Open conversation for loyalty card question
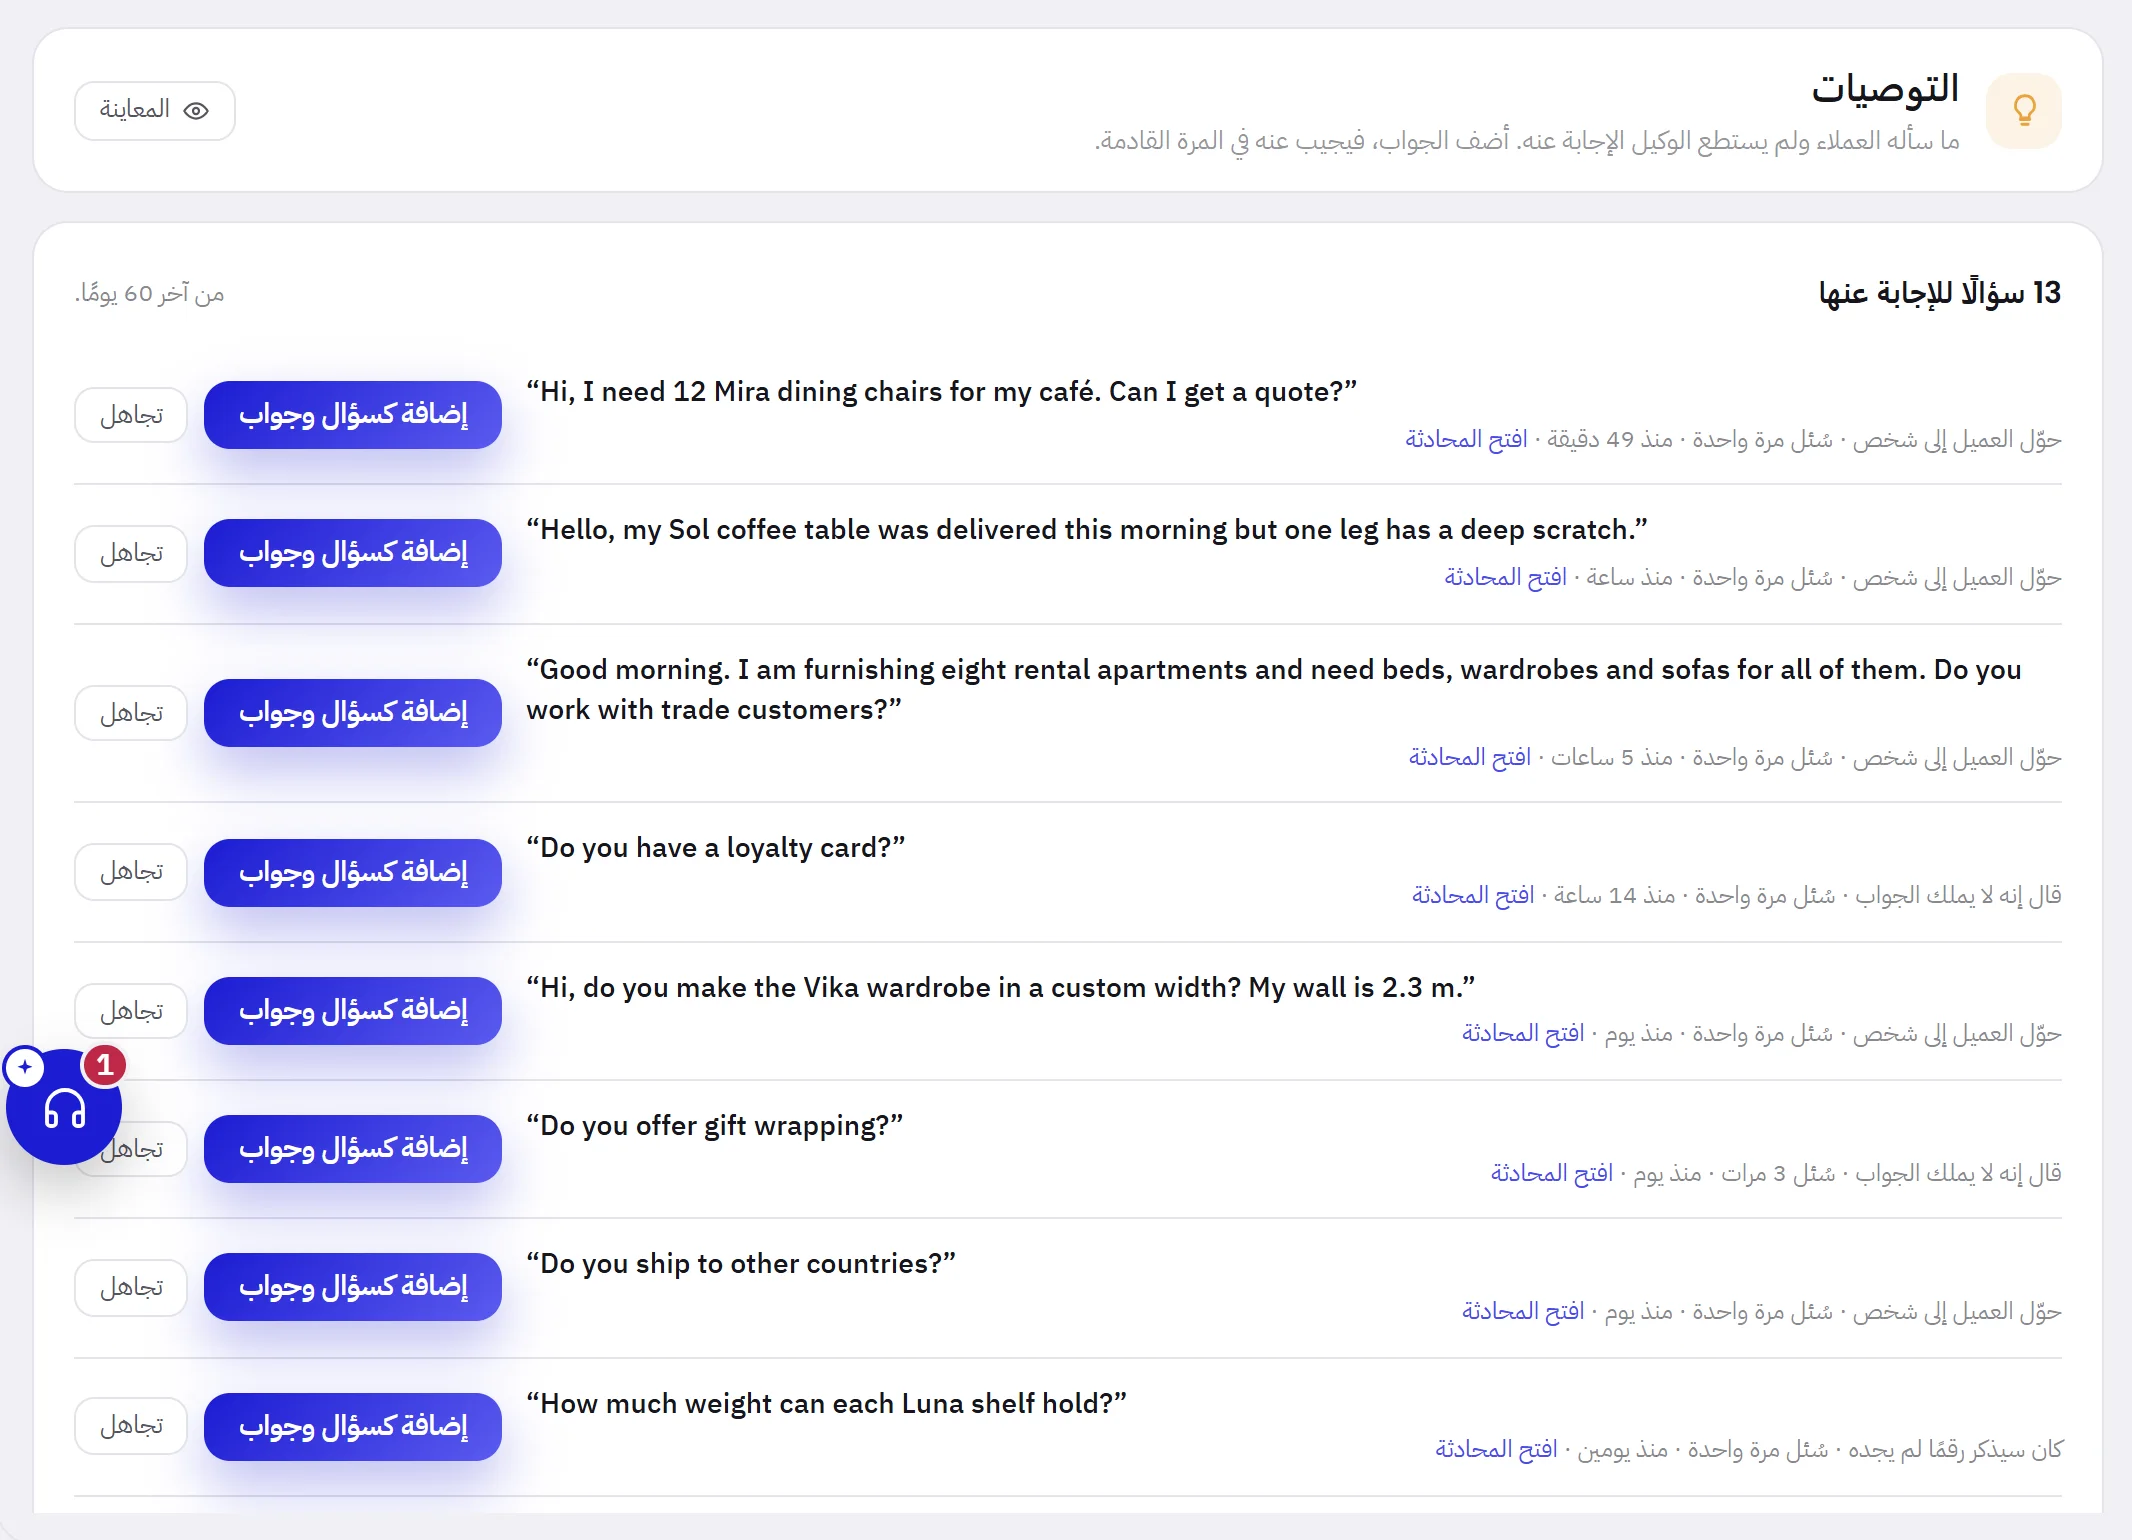Viewport: 2132px width, 1540px height. pyautogui.click(x=1473, y=895)
